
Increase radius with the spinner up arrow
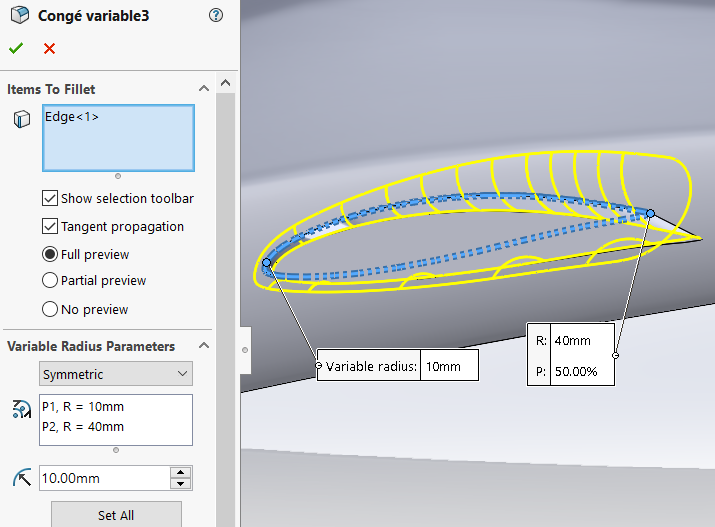pyautogui.click(x=181, y=472)
